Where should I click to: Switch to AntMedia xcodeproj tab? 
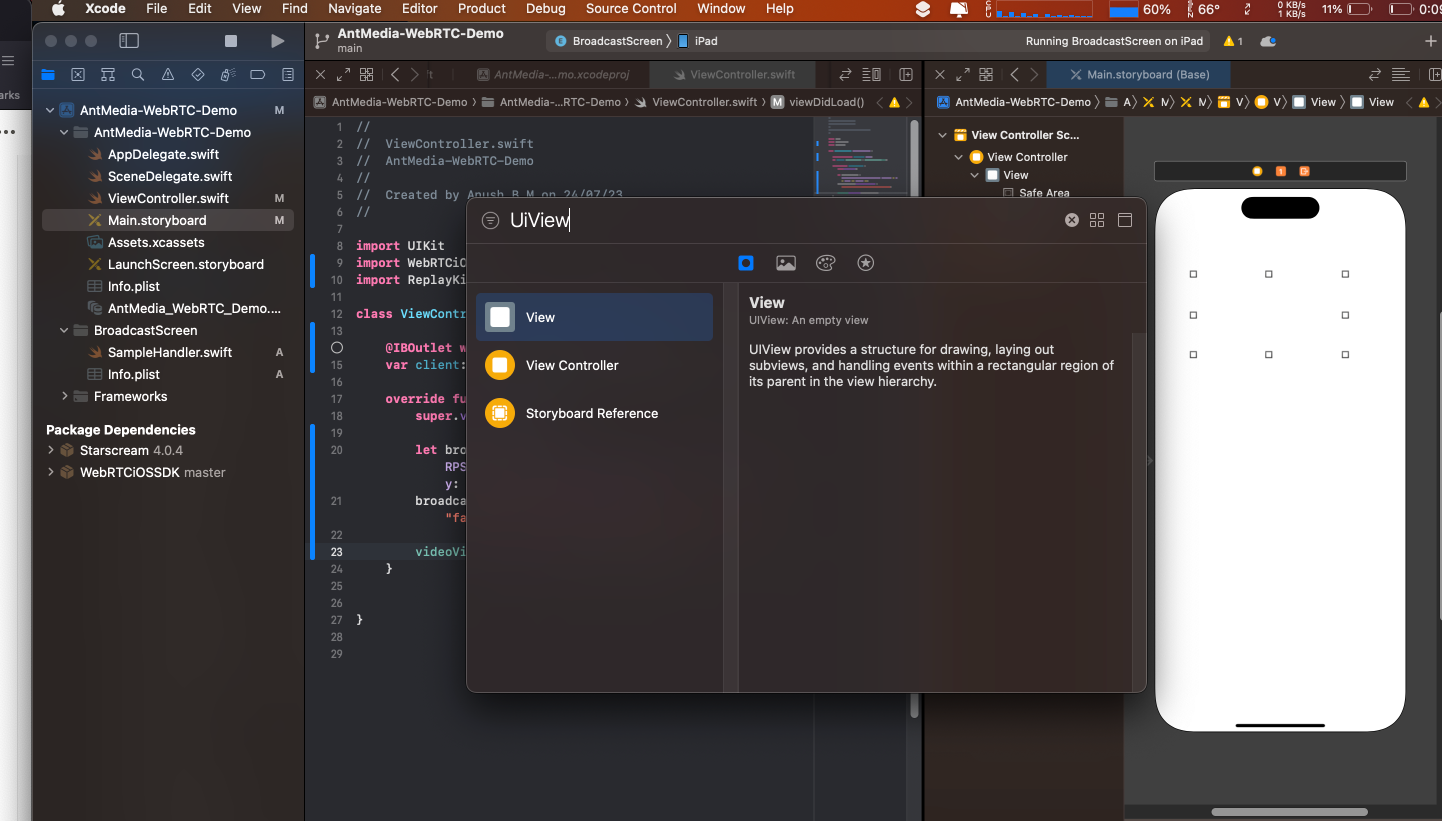coord(553,75)
